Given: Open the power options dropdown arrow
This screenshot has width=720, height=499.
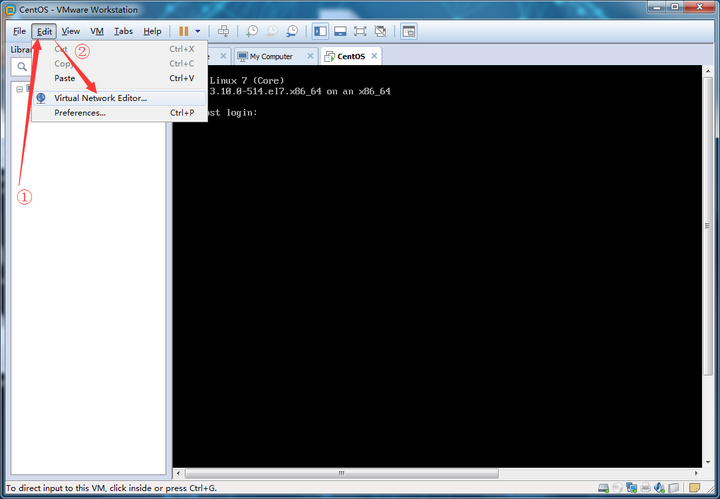Looking at the screenshot, I should pyautogui.click(x=198, y=31).
